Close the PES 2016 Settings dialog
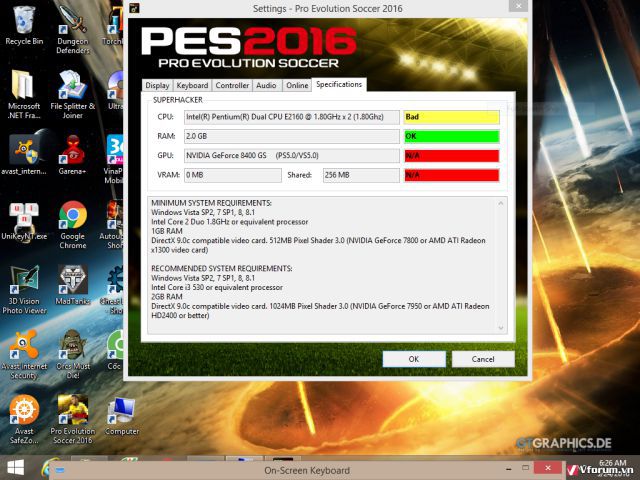The width and height of the screenshot is (640, 480). 518,6
